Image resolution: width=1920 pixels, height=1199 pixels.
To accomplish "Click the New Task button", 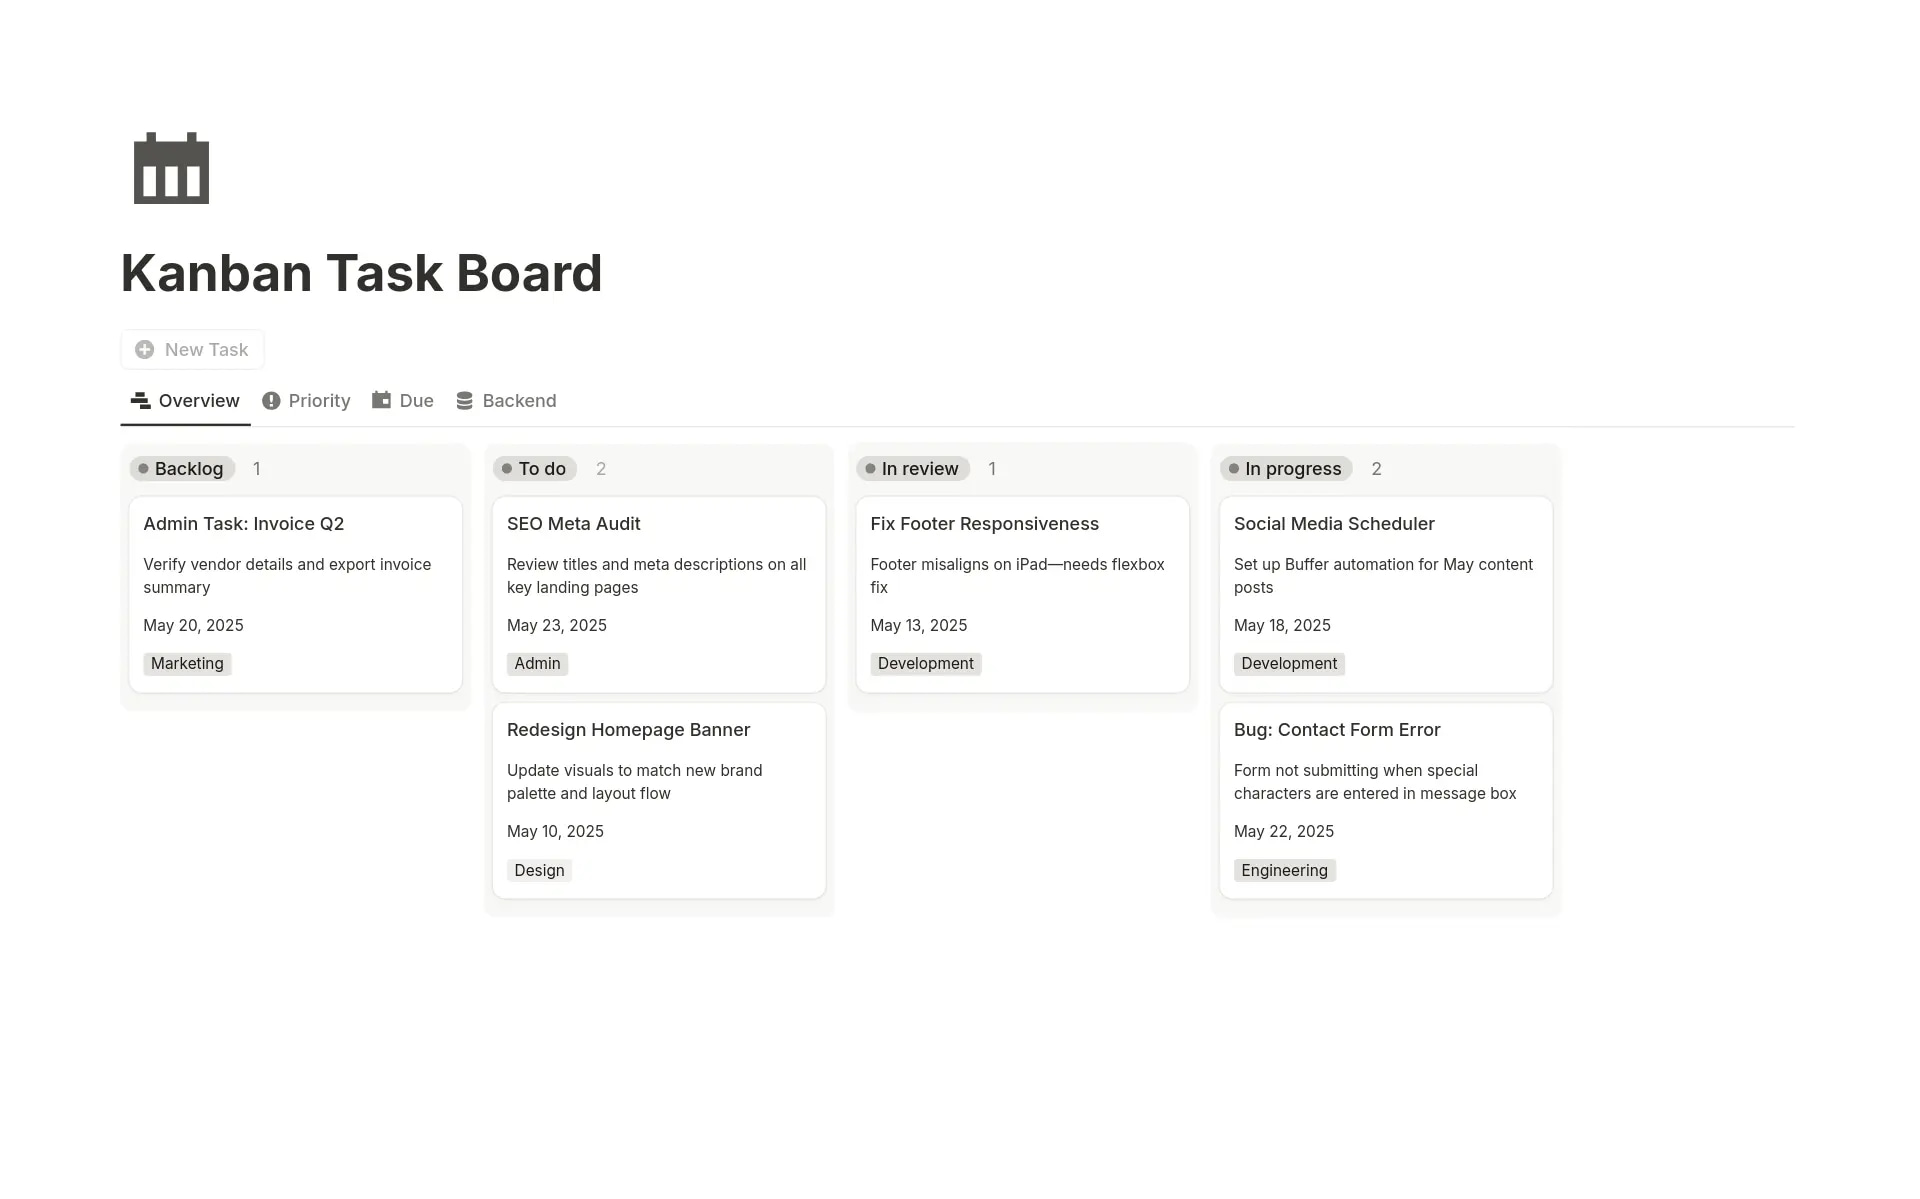I will tap(191, 349).
